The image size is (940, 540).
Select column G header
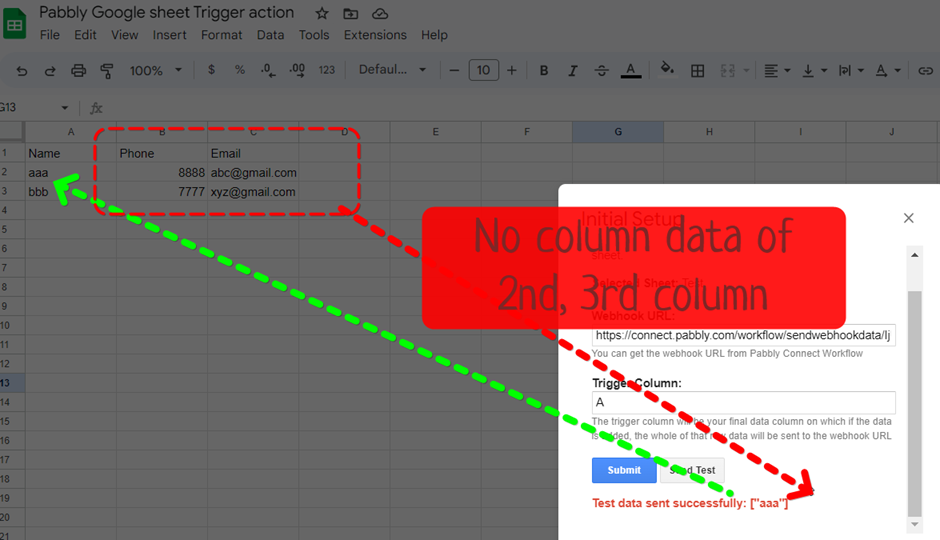click(x=618, y=132)
